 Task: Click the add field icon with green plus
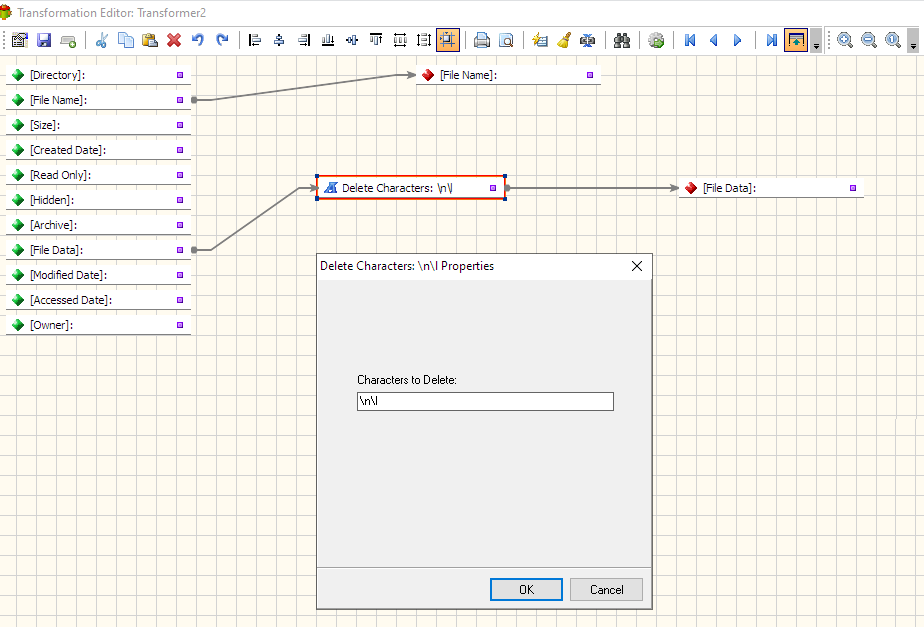[68, 40]
